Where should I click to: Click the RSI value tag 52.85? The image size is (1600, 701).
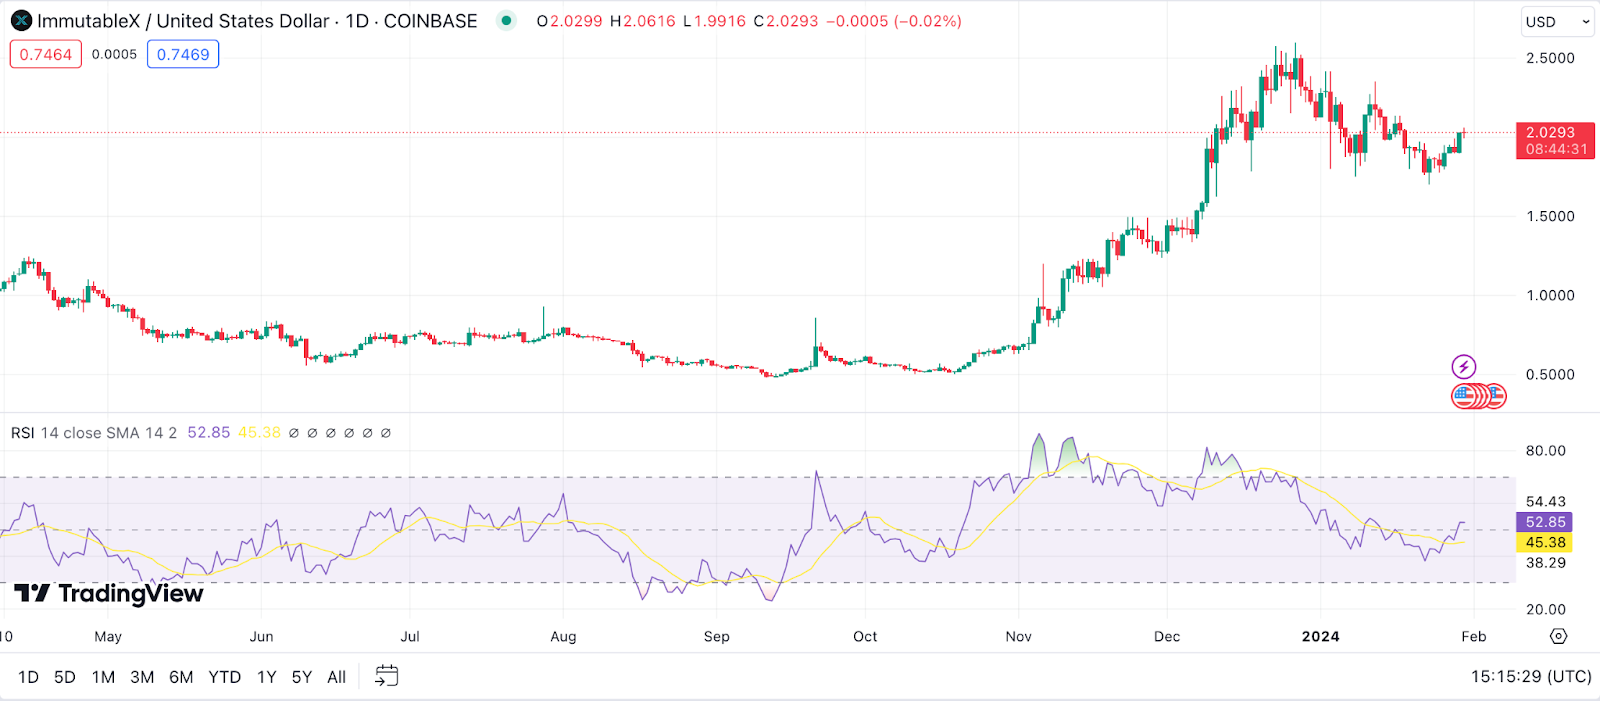point(1545,522)
